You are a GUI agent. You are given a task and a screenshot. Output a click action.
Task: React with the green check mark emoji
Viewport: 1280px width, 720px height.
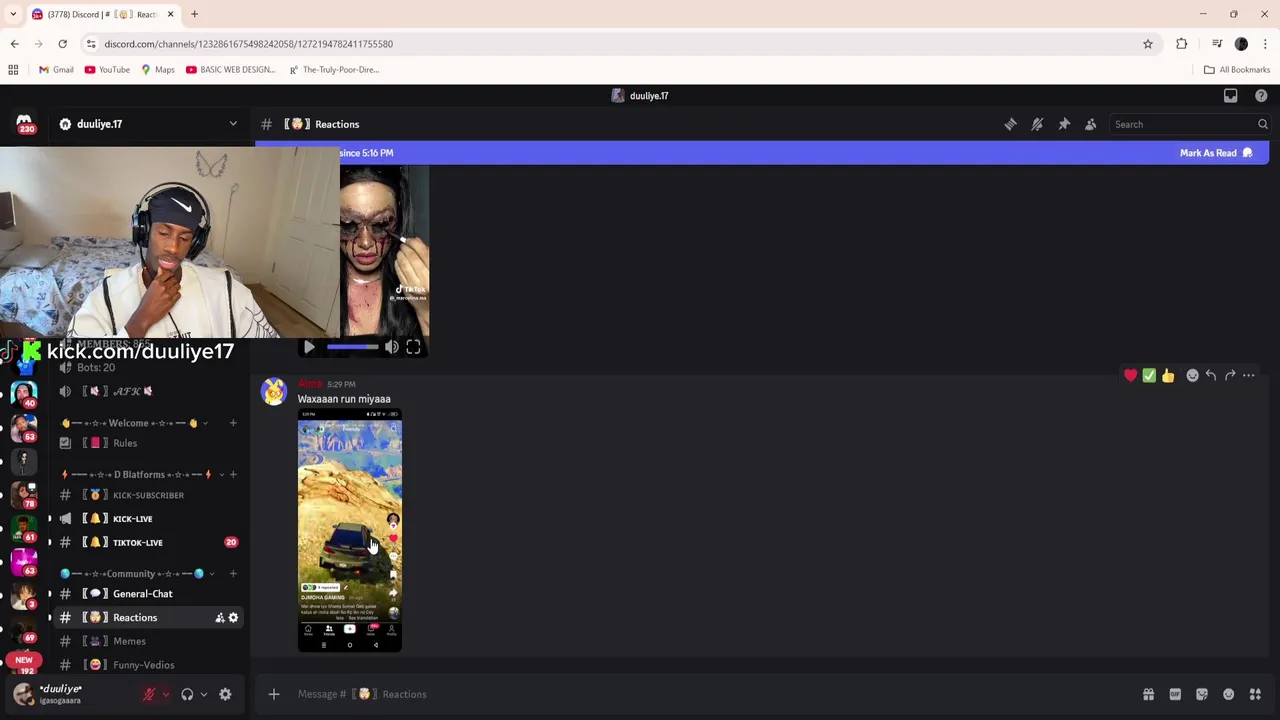pyautogui.click(x=1149, y=375)
